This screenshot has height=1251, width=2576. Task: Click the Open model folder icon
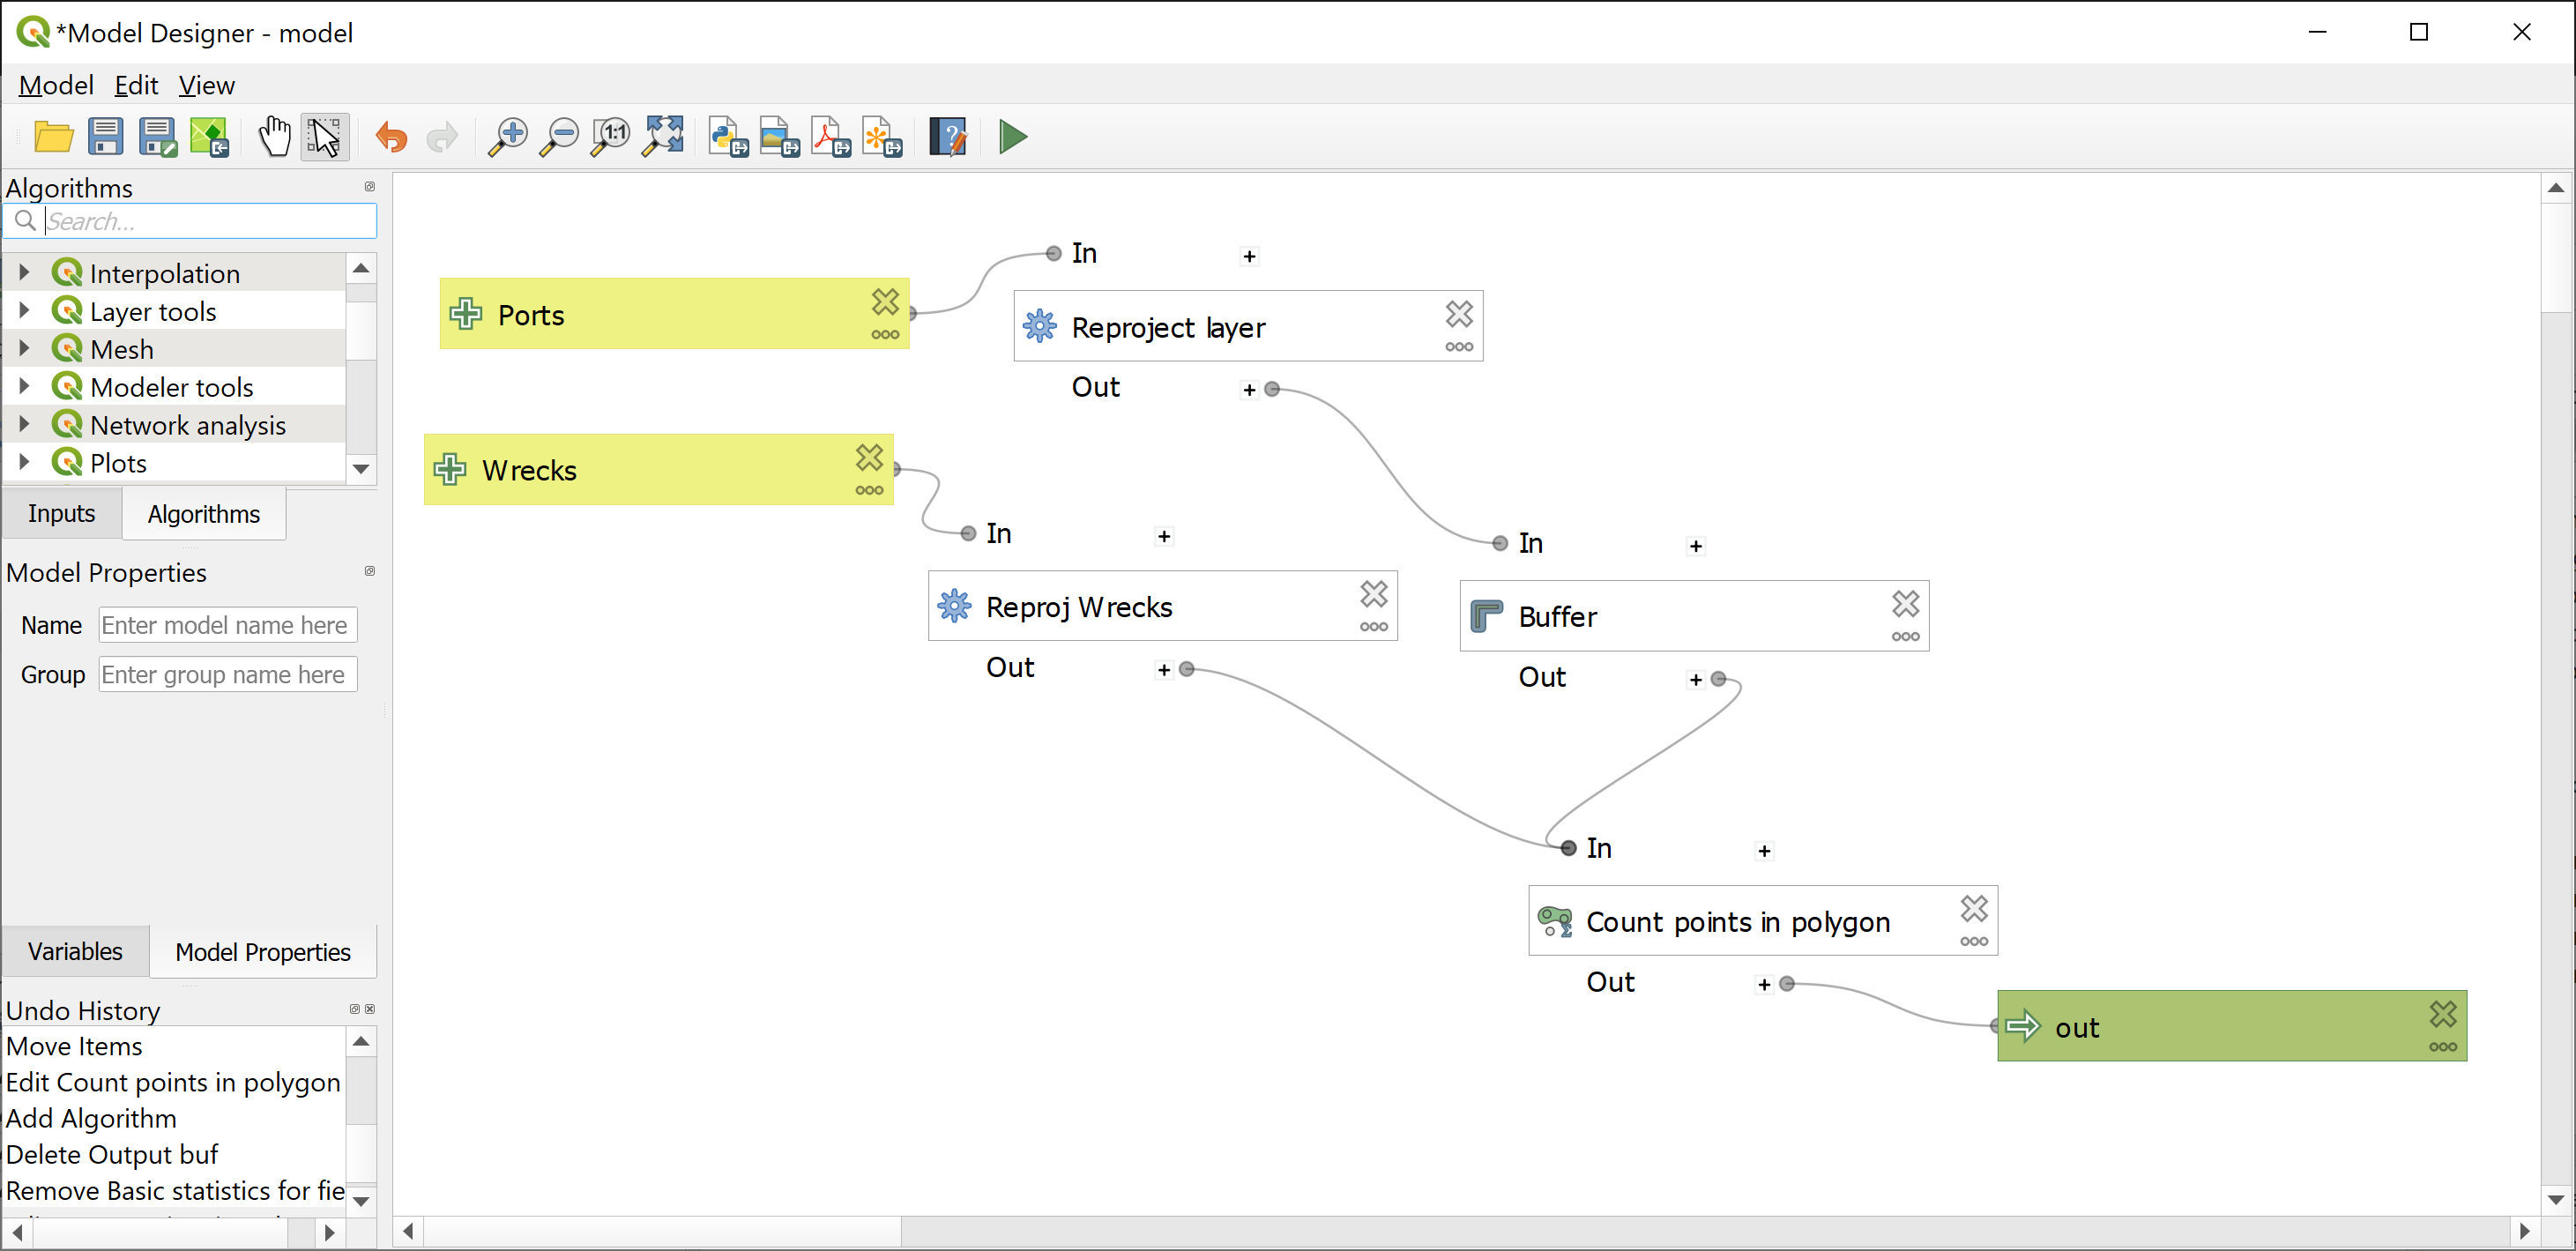pyautogui.click(x=53, y=137)
